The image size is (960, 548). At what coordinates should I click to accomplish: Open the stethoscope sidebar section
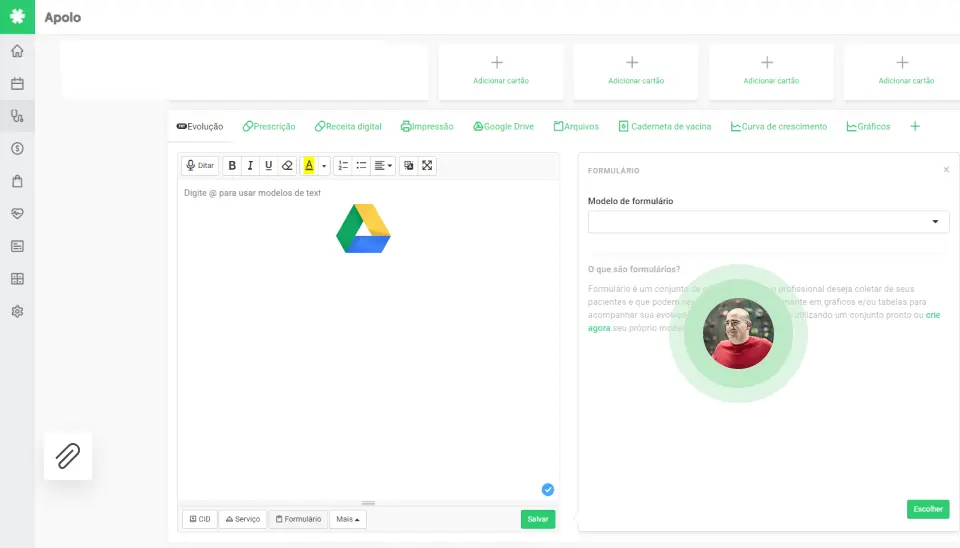tap(17, 116)
